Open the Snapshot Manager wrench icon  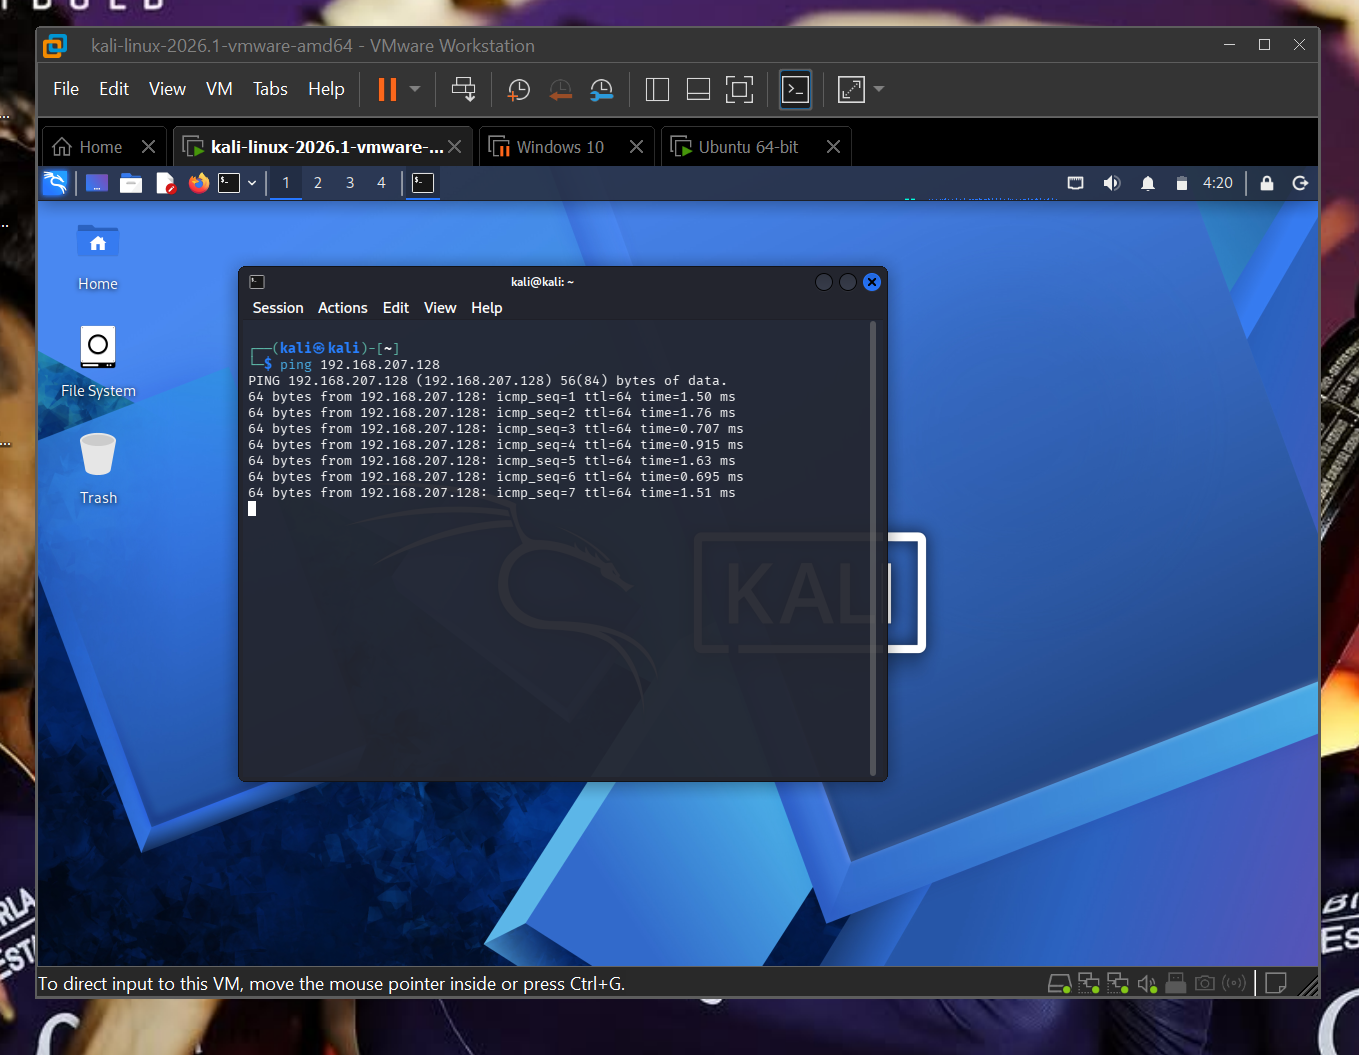click(602, 89)
